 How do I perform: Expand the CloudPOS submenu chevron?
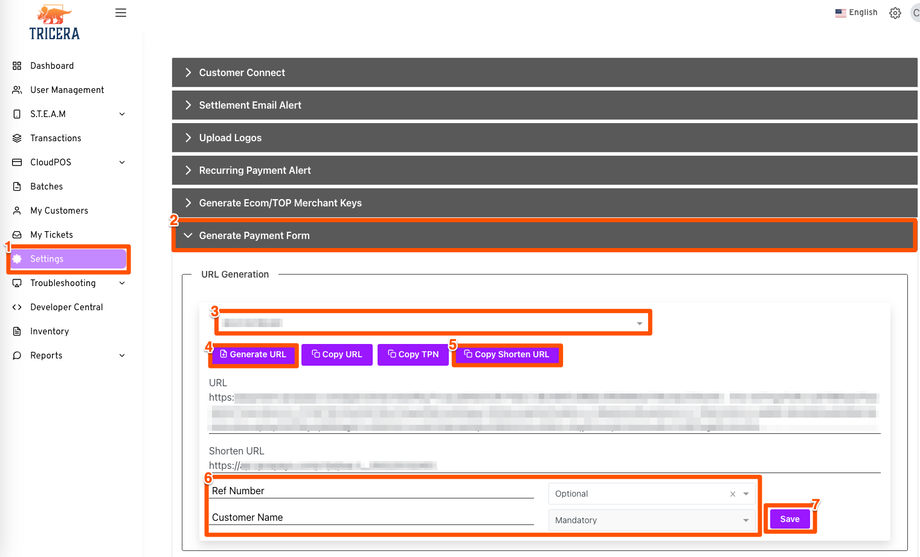(x=122, y=162)
